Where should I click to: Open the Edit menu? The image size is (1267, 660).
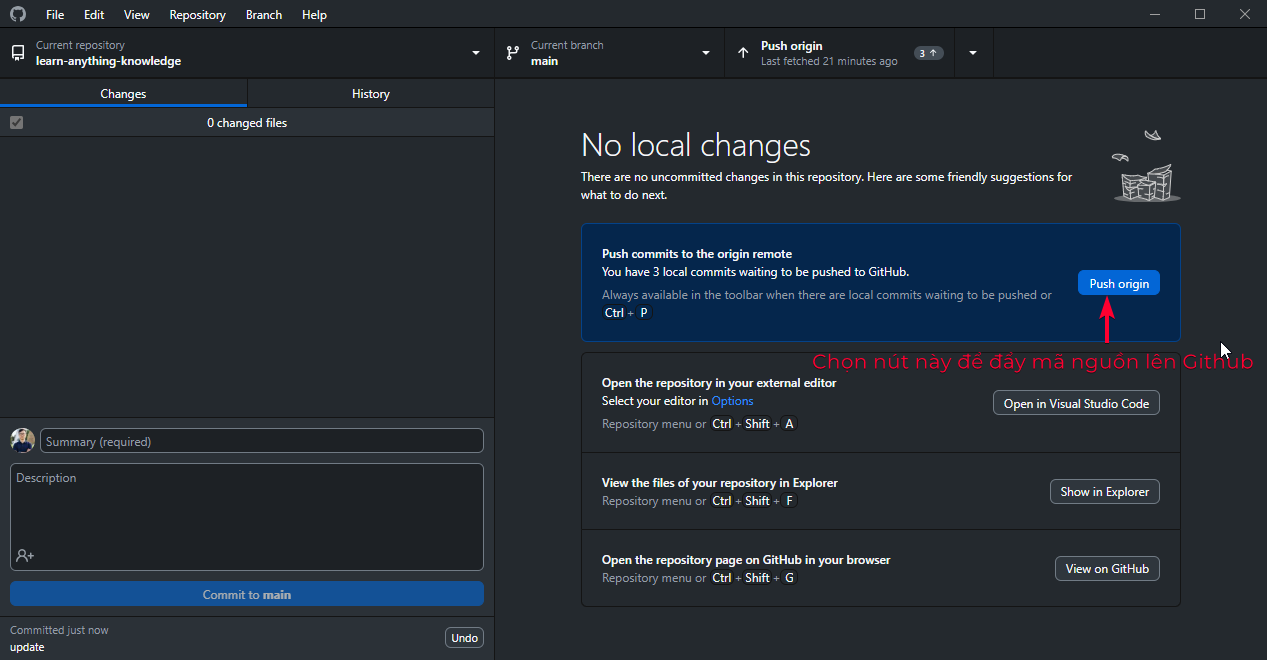click(x=94, y=15)
